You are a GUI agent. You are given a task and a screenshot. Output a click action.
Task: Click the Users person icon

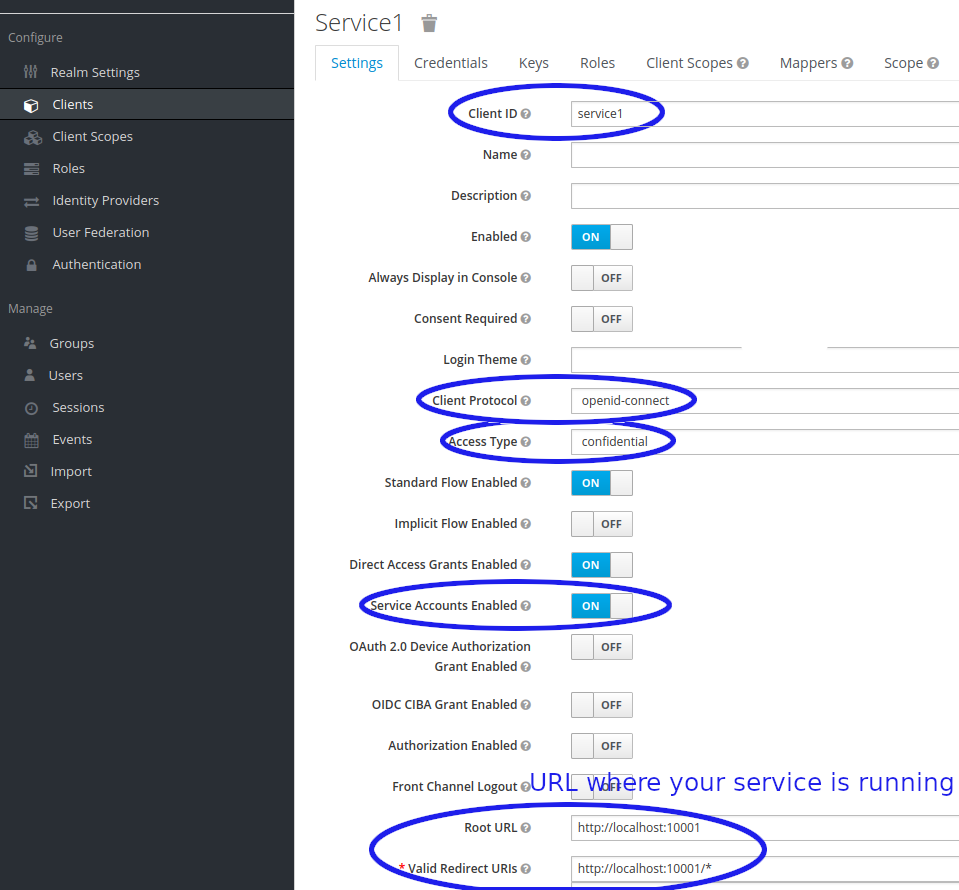(29, 375)
